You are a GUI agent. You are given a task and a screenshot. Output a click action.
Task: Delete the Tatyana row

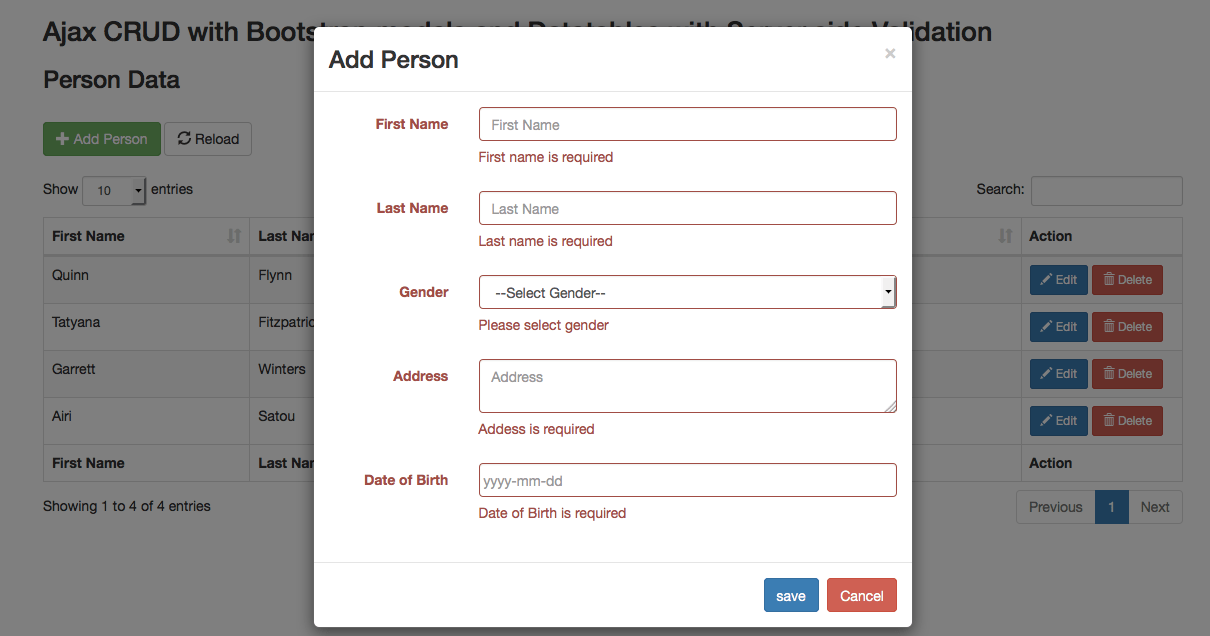point(1127,327)
